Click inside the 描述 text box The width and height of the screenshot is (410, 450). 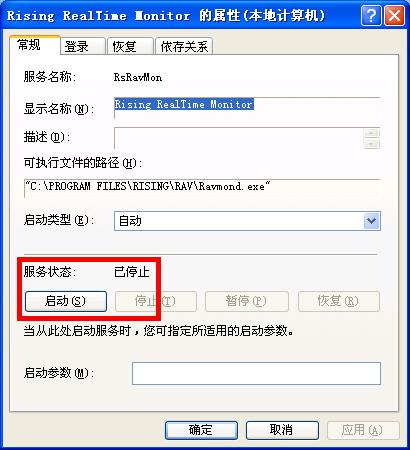tap(238, 138)
